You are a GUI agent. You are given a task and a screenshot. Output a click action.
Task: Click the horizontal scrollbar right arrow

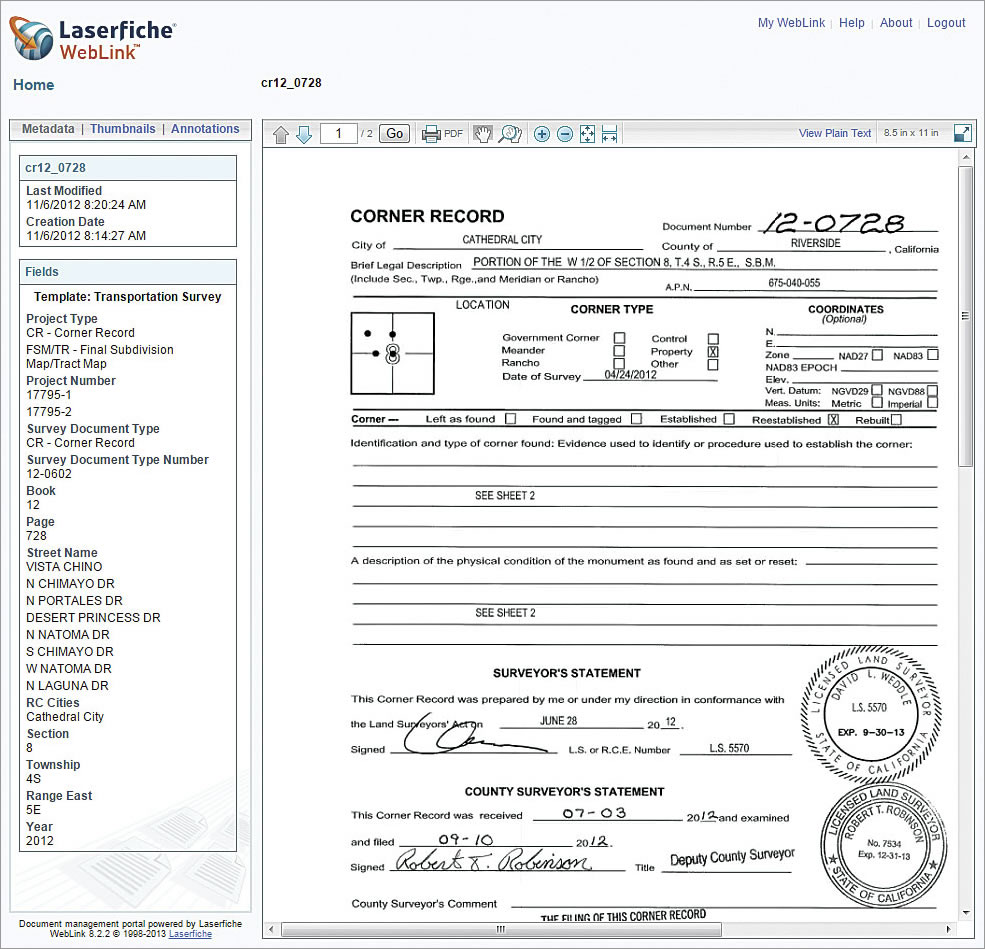point(949,929)
